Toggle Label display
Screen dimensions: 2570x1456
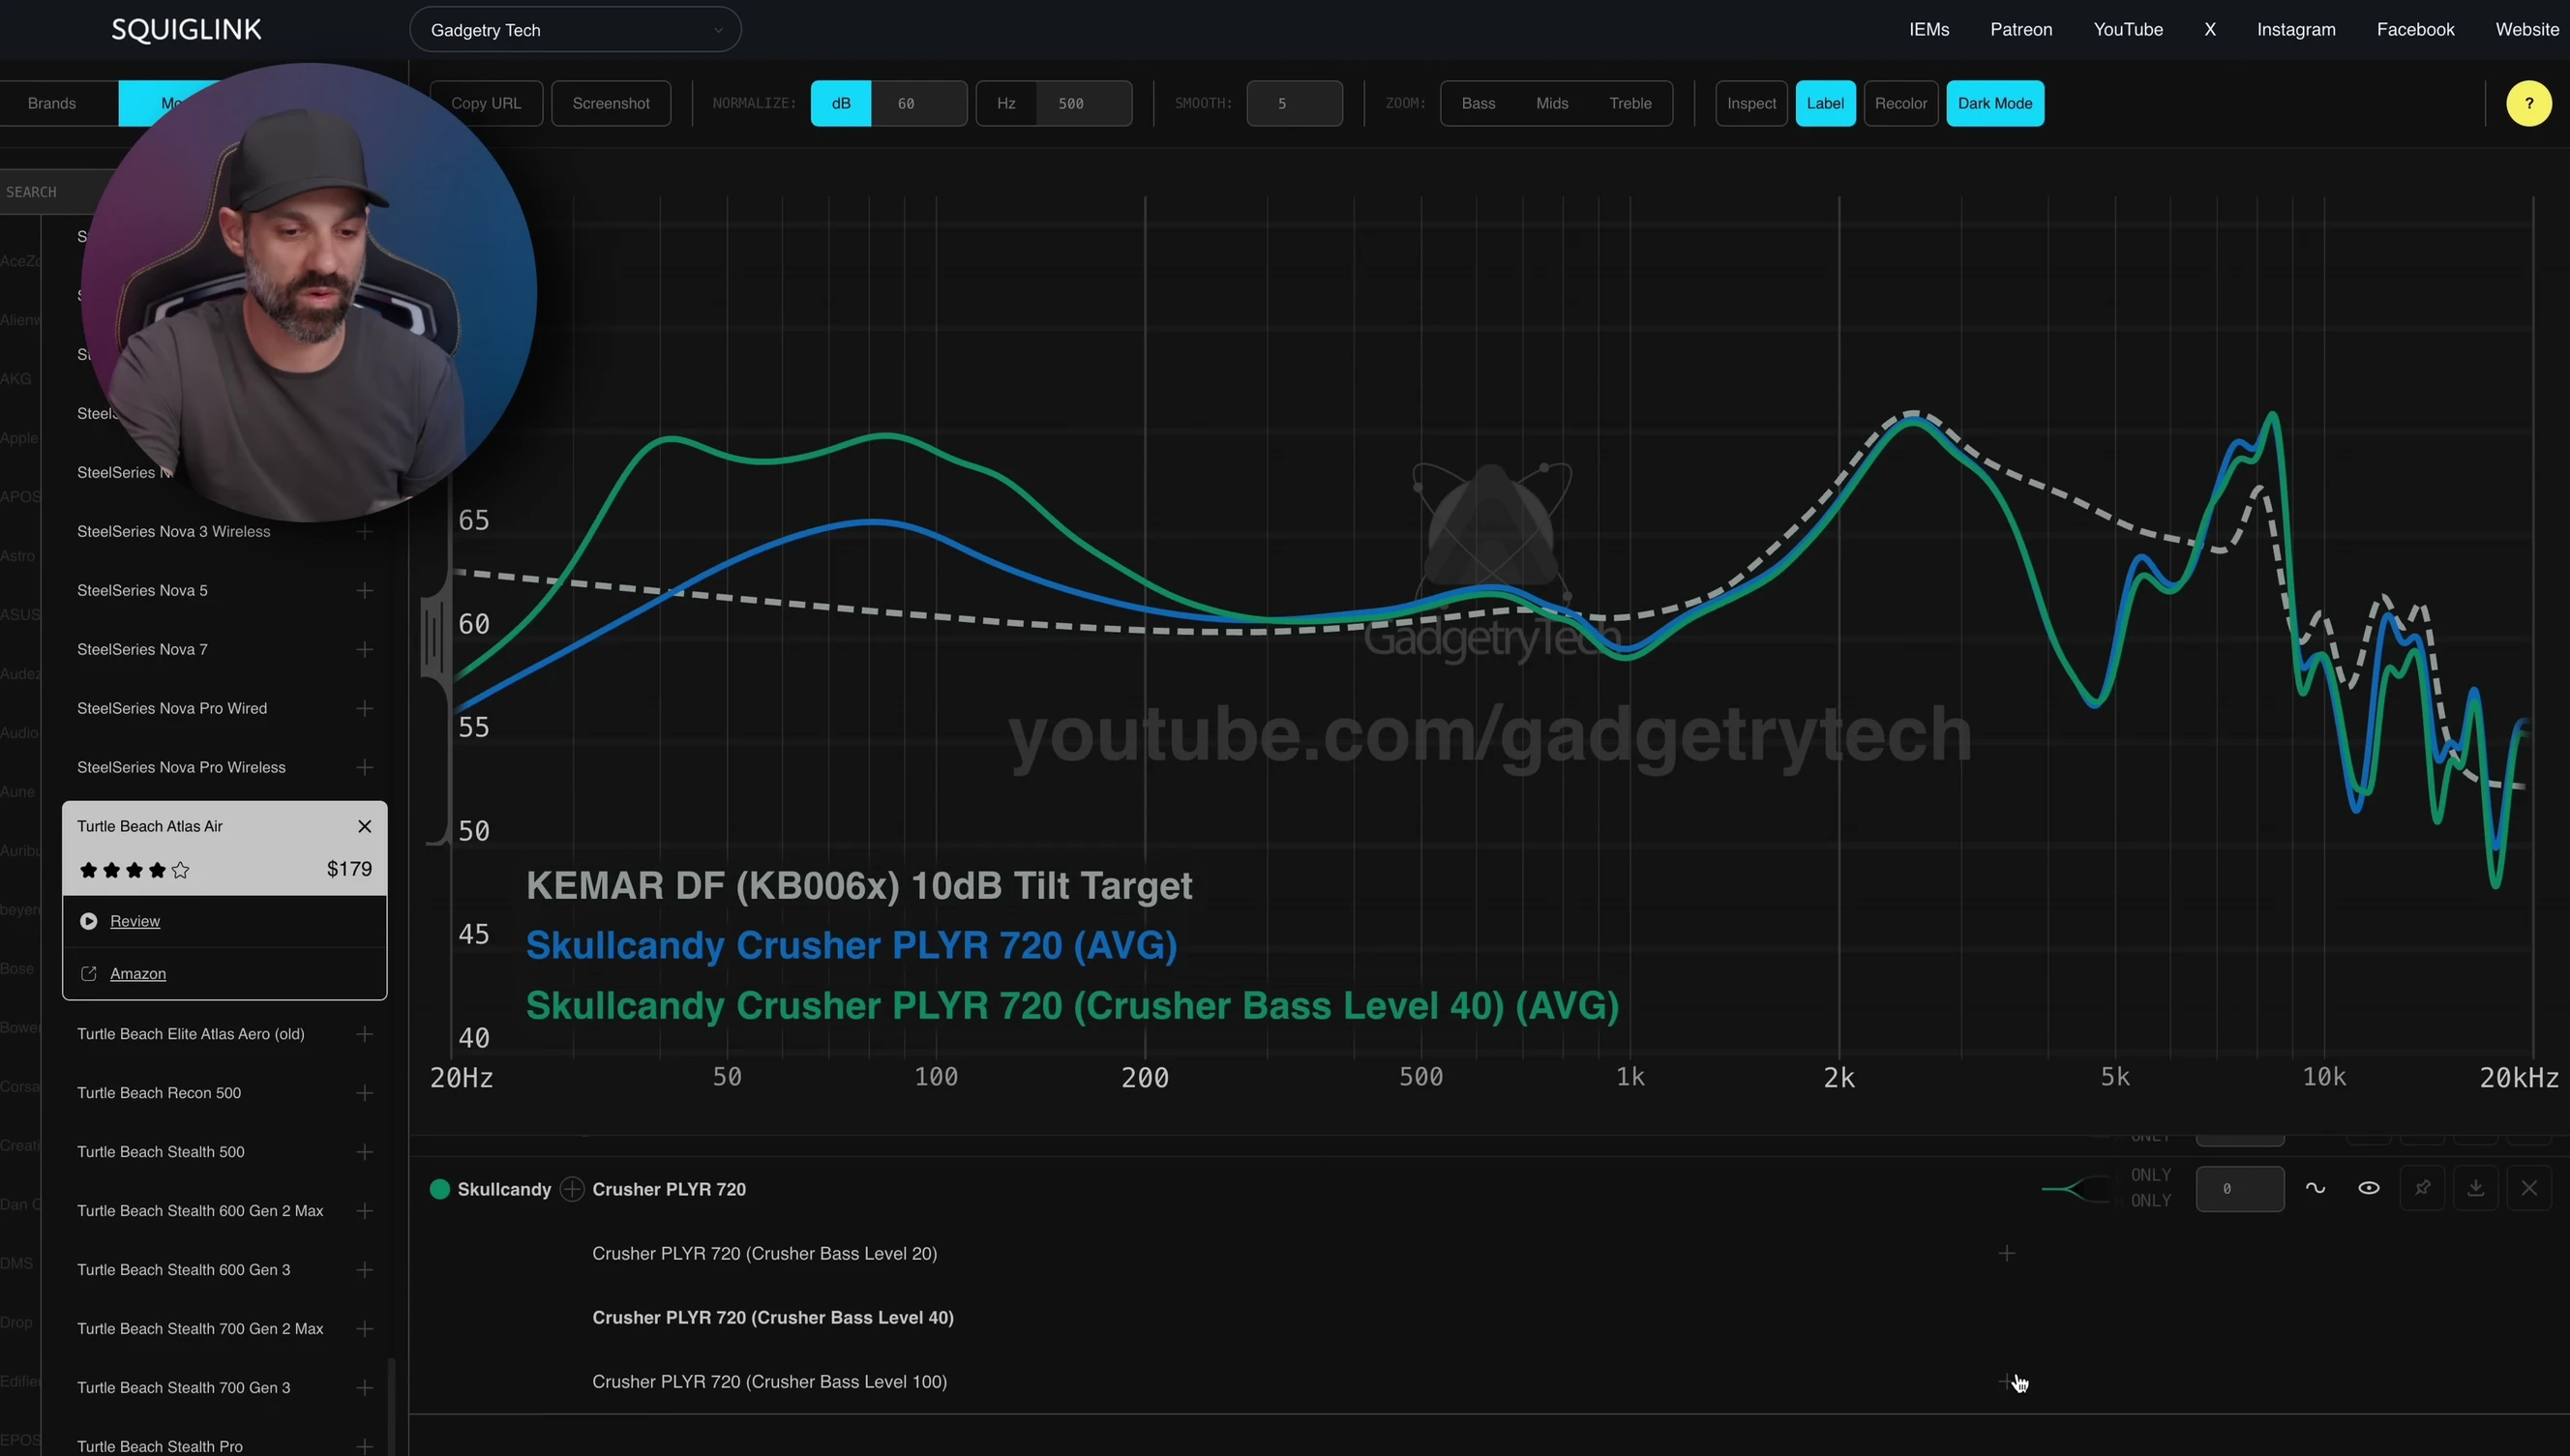tap(1825, 103)
